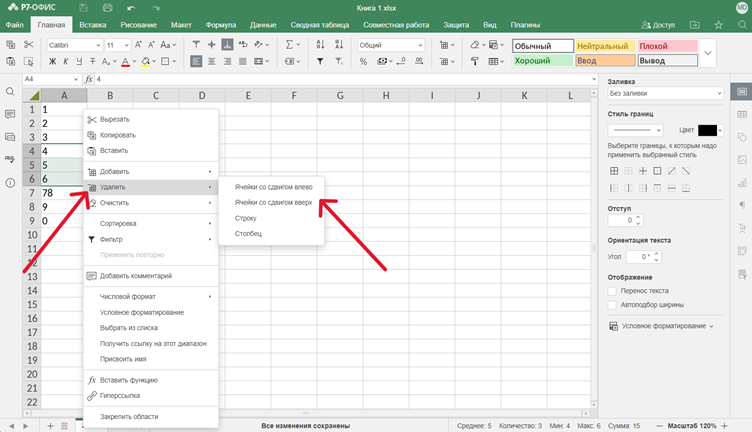
Task: Open the search icon in left sidebar
Action: pyautogui.click(x=10, y=91)
